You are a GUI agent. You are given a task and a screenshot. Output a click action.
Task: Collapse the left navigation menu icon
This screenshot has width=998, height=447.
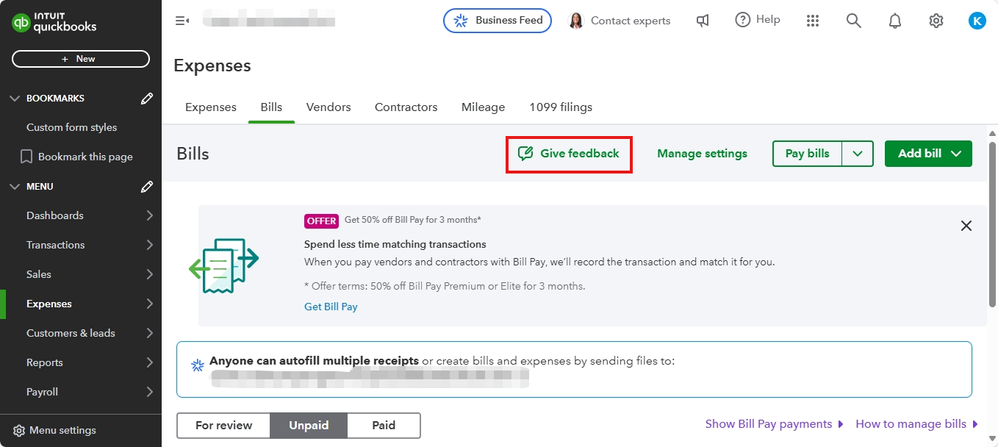tap(182, 20)
